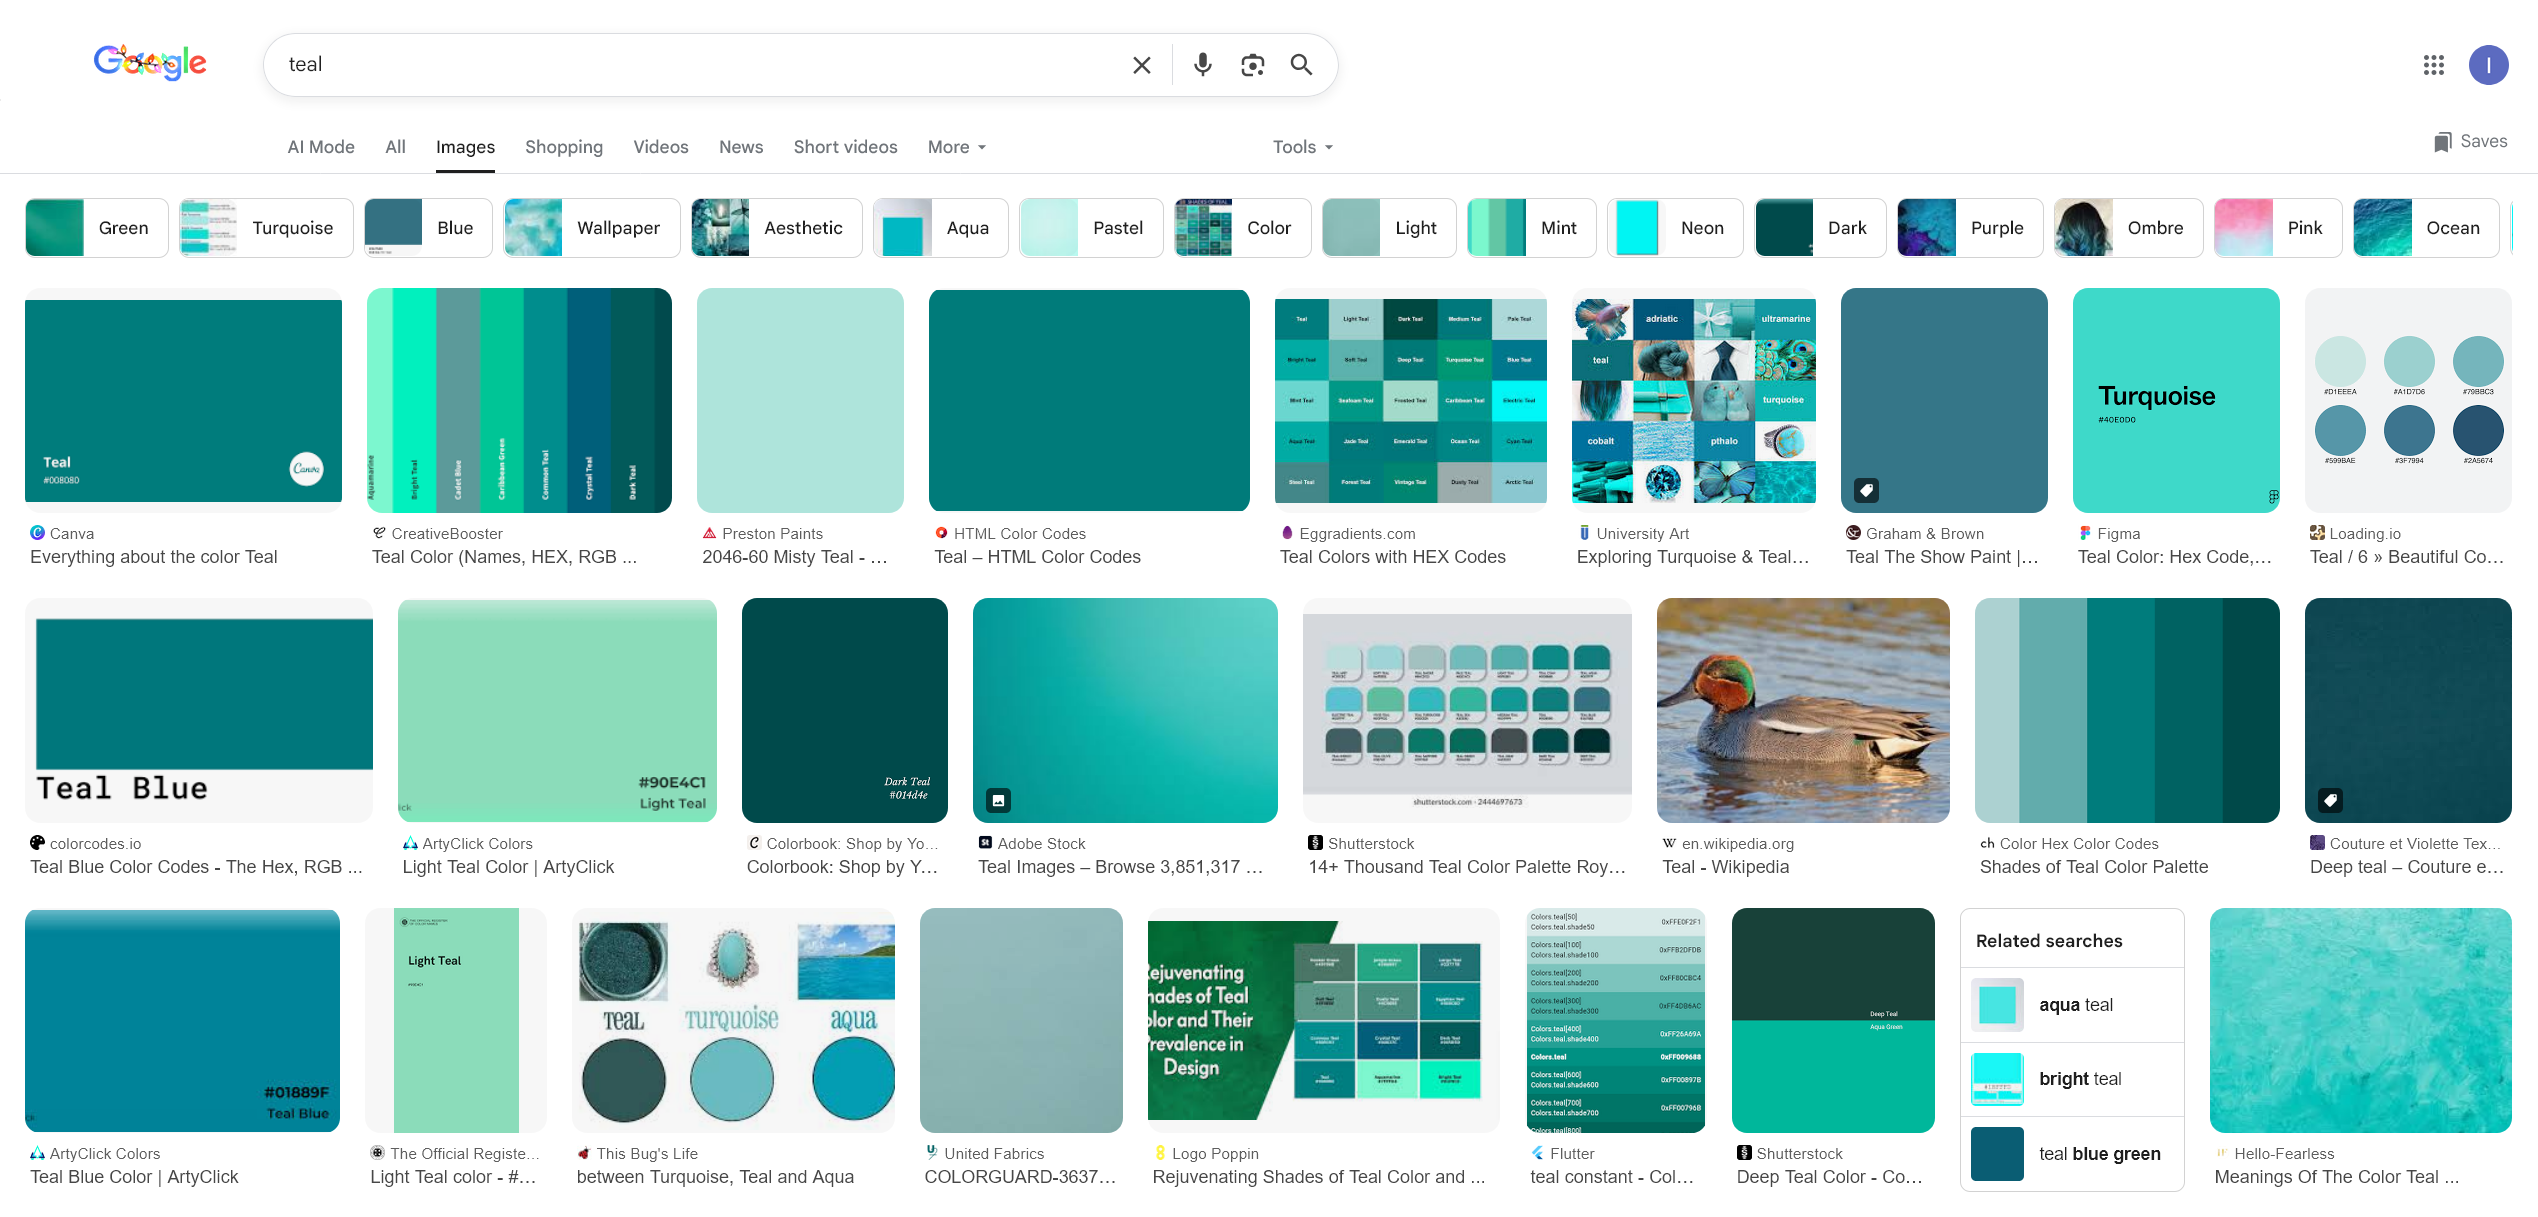
Task: Open the account profile avatar
Action: pyautogui.click(x=2487, y=65)
